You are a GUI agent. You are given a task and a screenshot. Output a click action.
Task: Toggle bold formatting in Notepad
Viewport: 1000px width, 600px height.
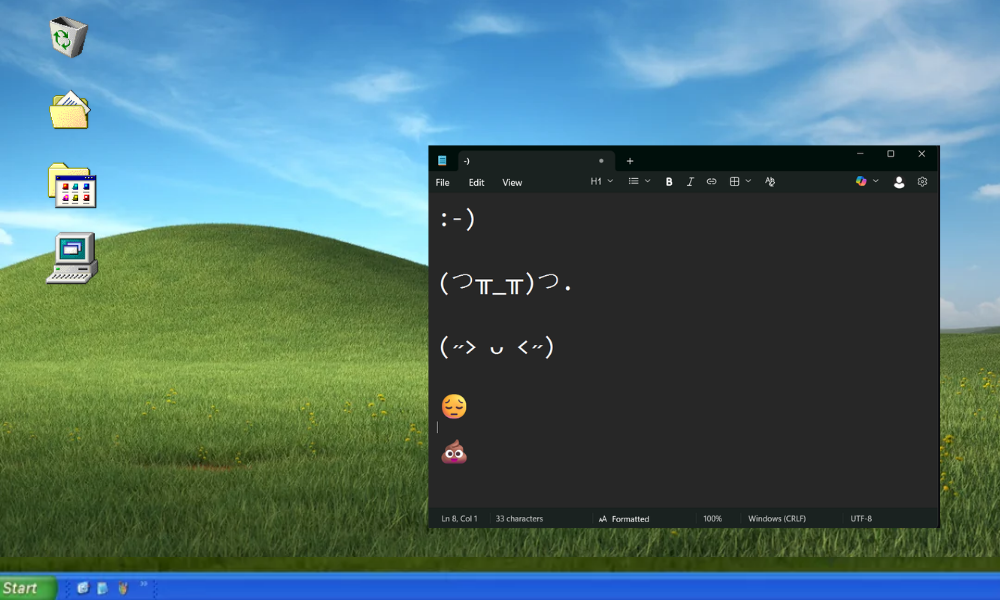tap(668, 182)
